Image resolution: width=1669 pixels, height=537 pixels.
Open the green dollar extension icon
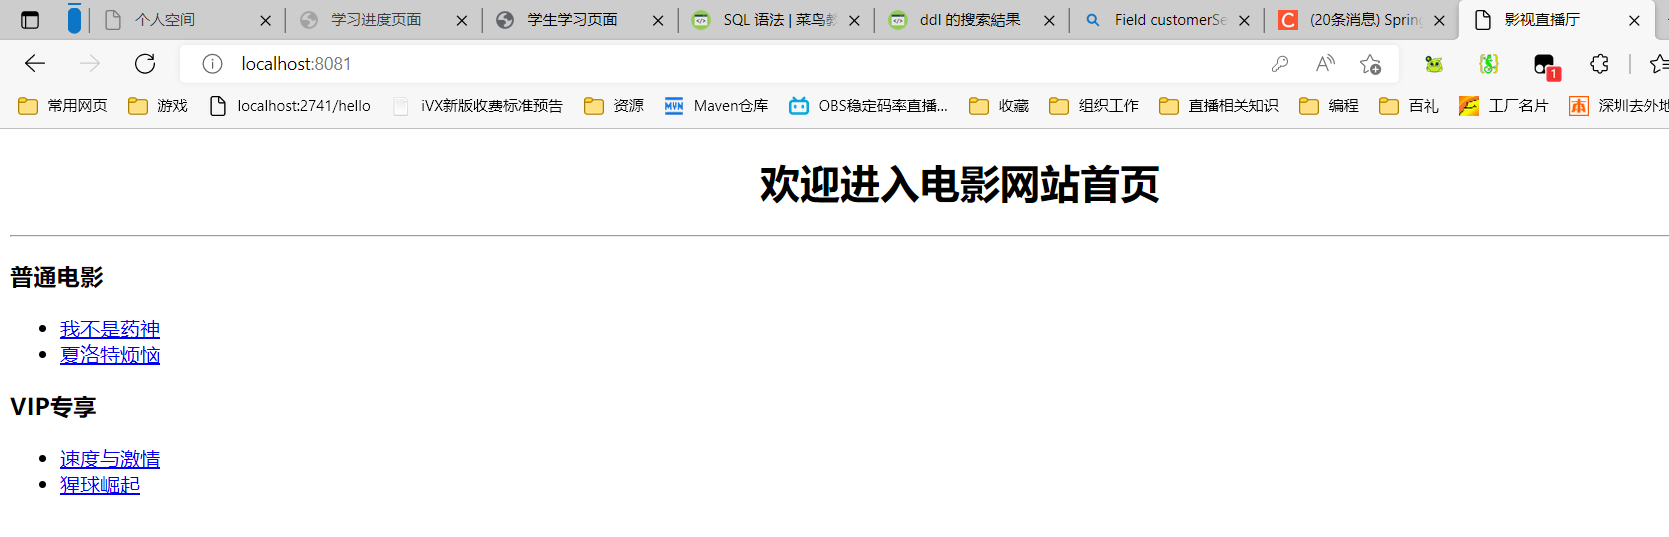1489,64
